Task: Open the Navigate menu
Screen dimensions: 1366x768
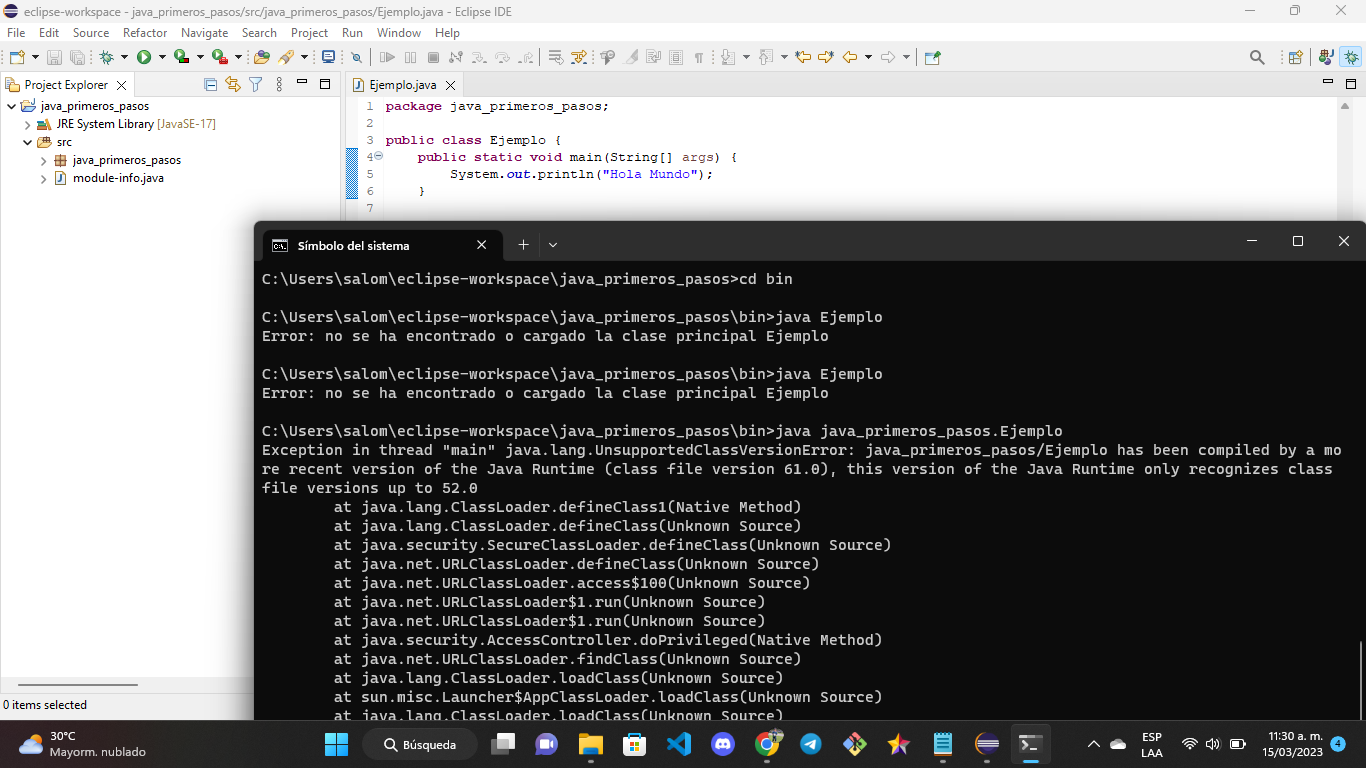Action: (x=205, y=32)
